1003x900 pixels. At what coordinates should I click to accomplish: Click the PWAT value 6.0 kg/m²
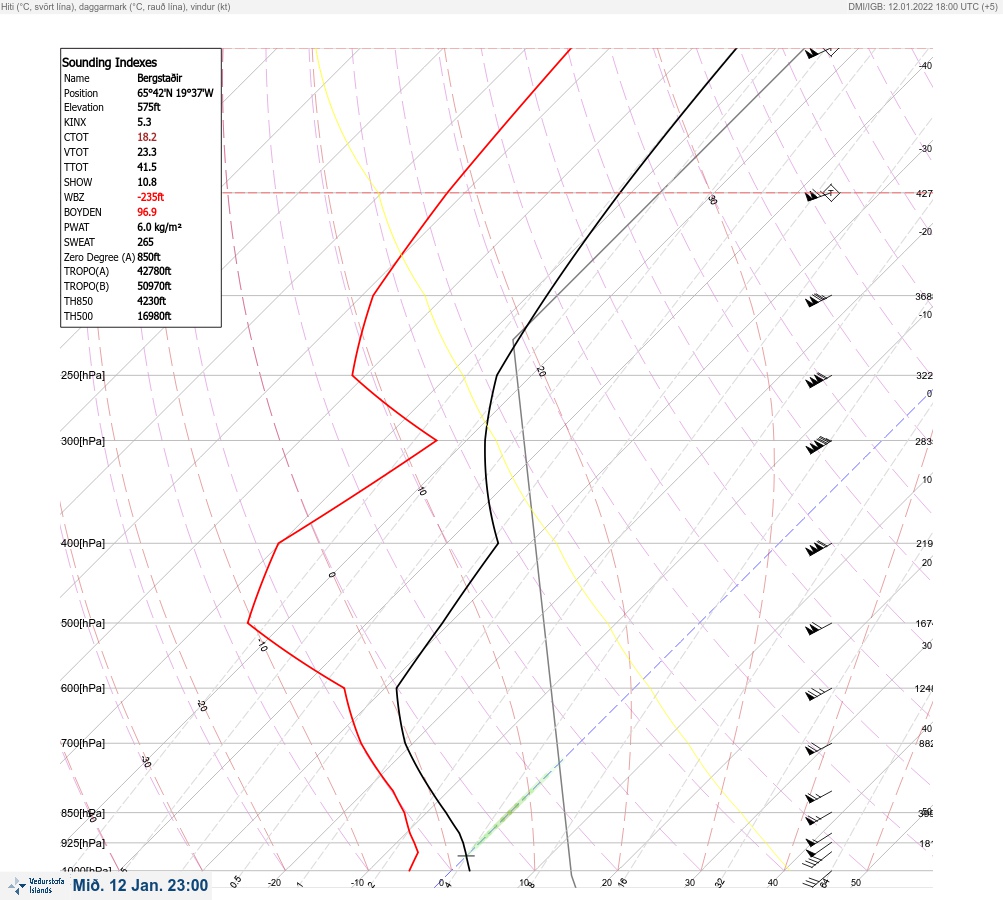coord(159,227)
